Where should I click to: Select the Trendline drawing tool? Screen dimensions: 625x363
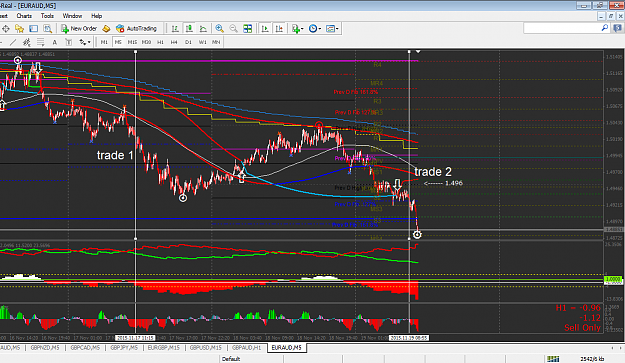pyautogui.click(x=13, y=42)
